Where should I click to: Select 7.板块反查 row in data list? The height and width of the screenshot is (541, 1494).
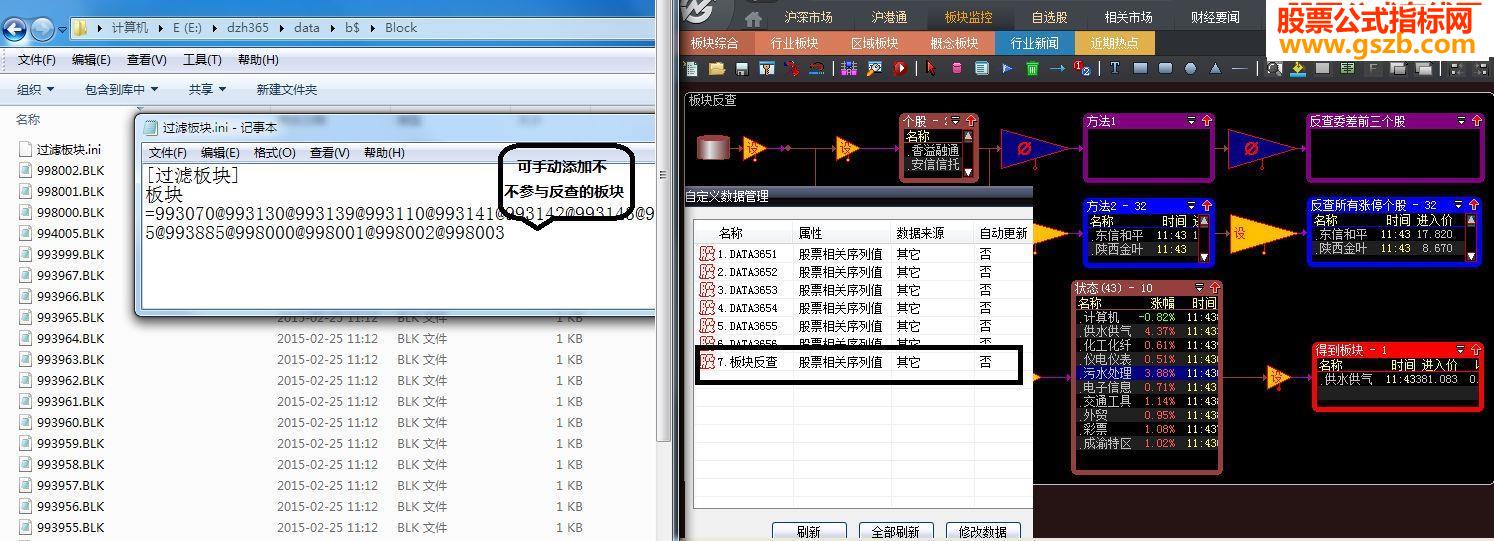864,363
